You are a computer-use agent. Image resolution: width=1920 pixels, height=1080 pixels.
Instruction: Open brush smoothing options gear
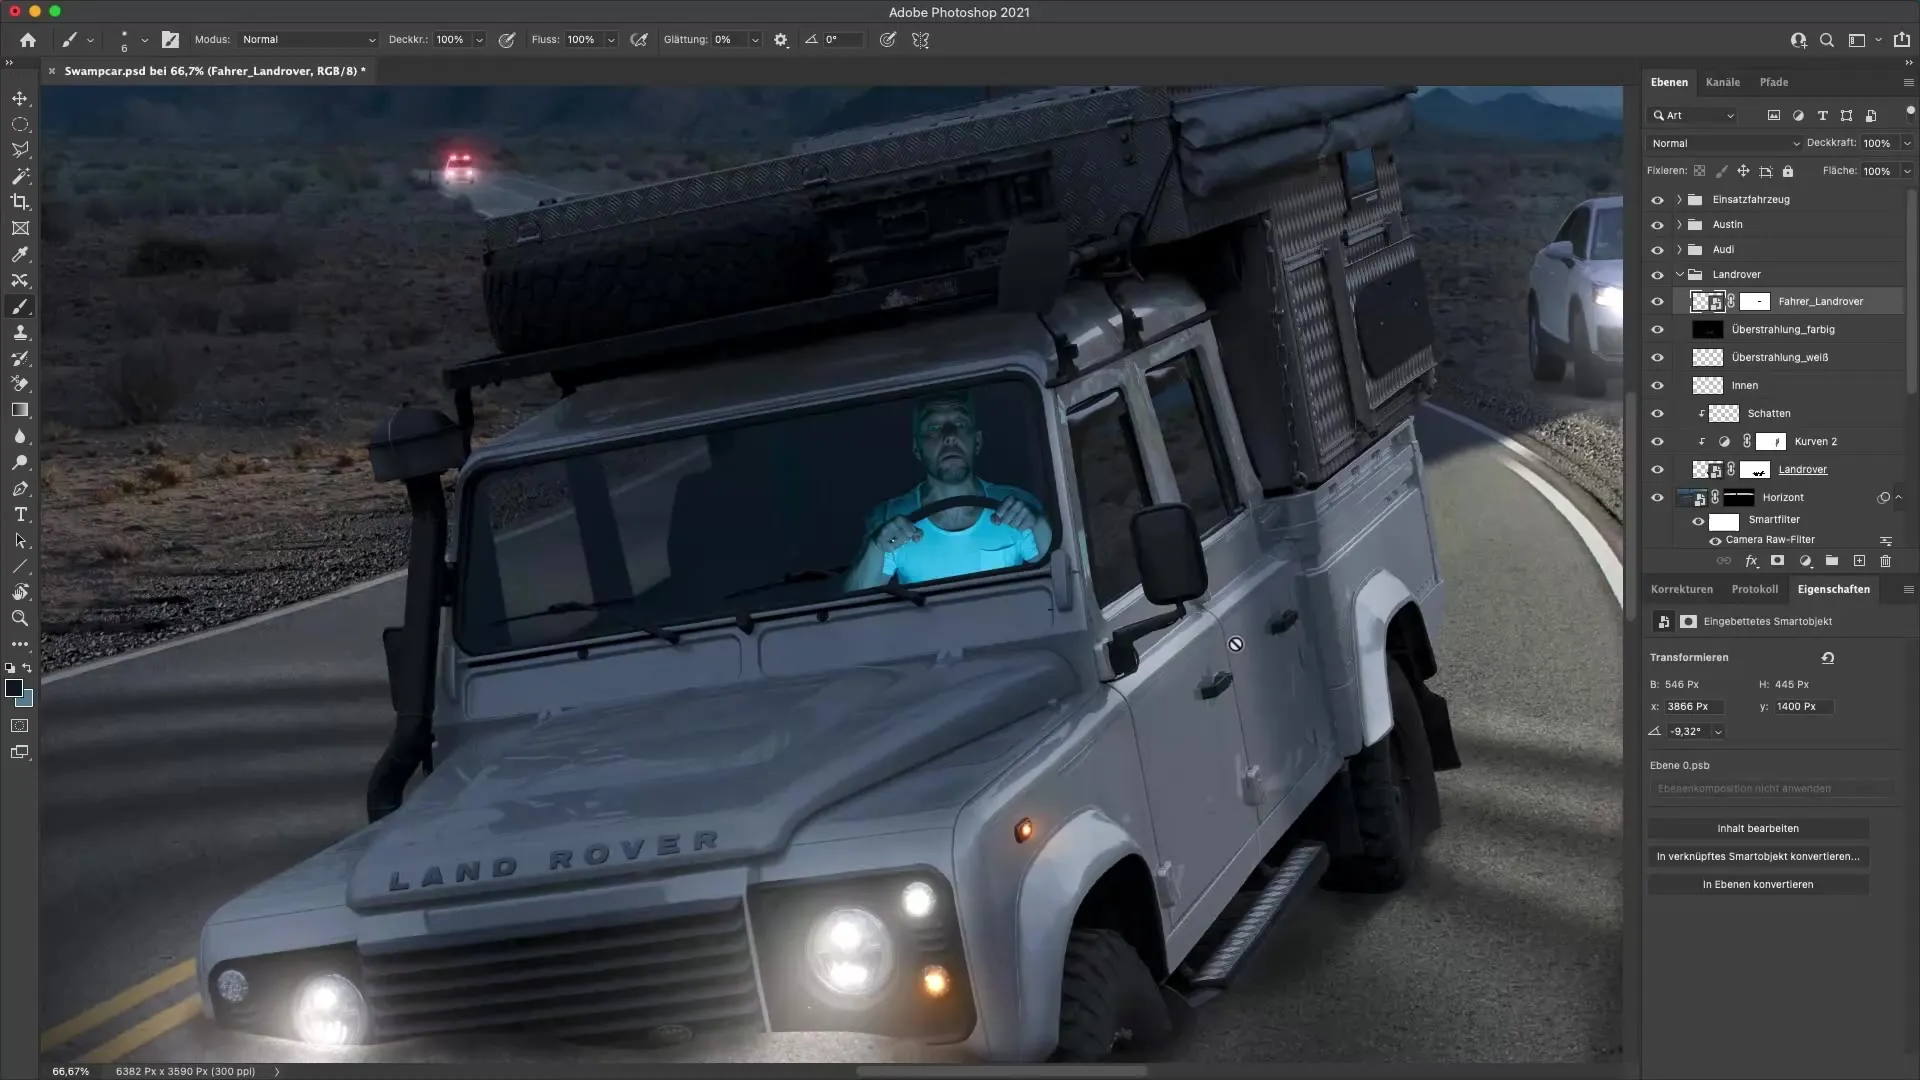tap(781, 40)
